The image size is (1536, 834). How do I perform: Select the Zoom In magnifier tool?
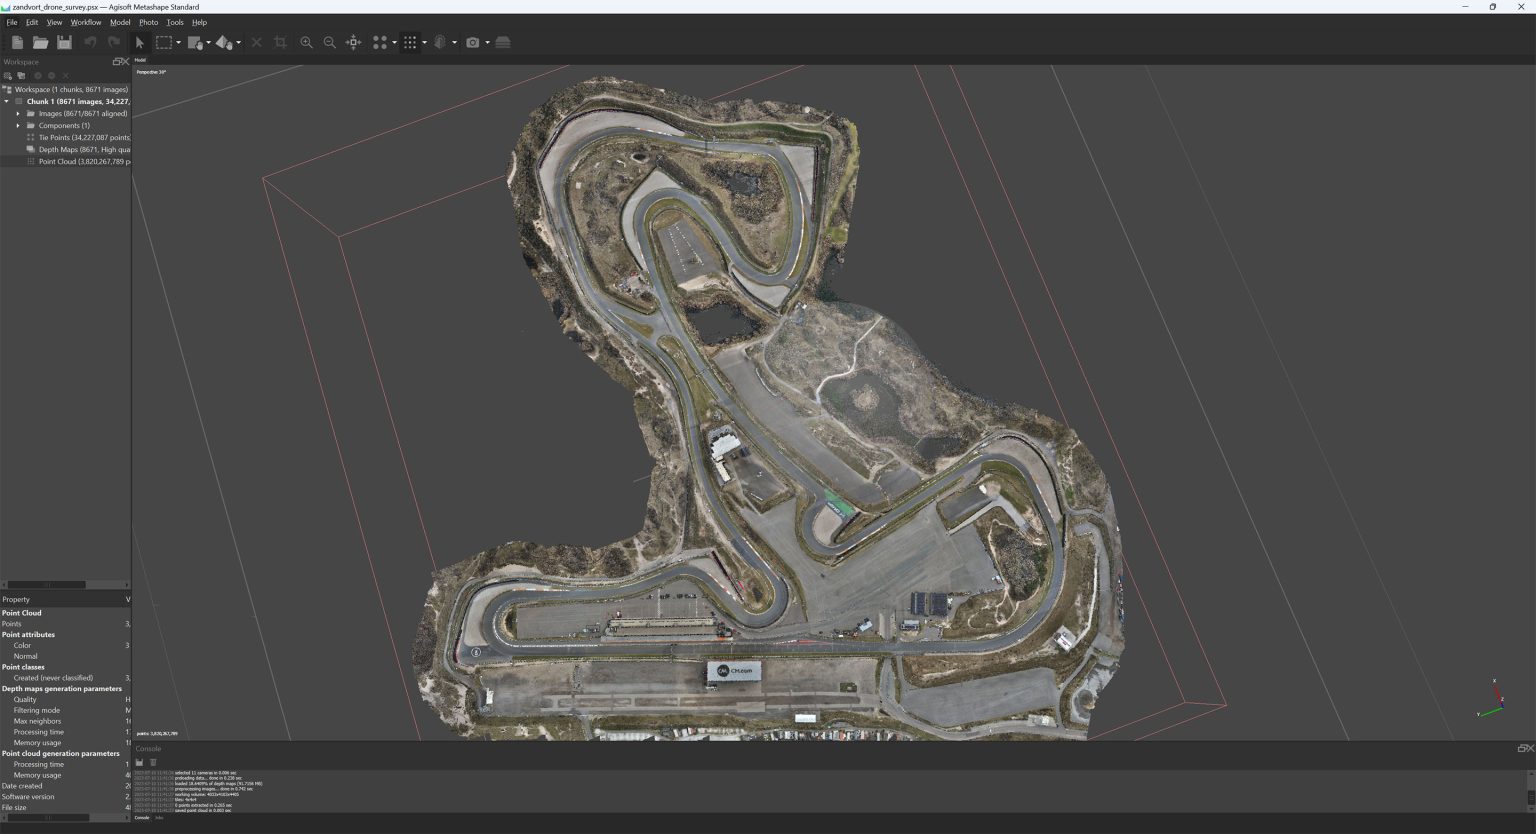tap(307, 42)
